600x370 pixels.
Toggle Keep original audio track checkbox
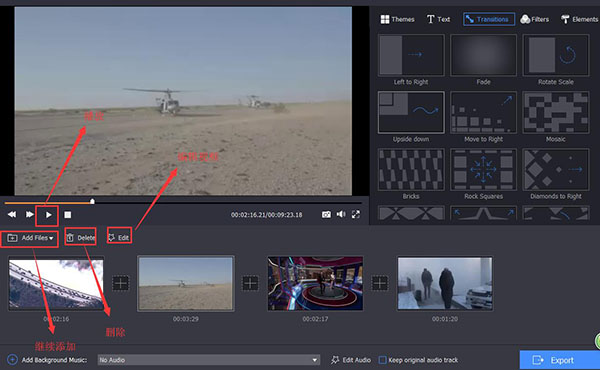(x=382, y=360)
